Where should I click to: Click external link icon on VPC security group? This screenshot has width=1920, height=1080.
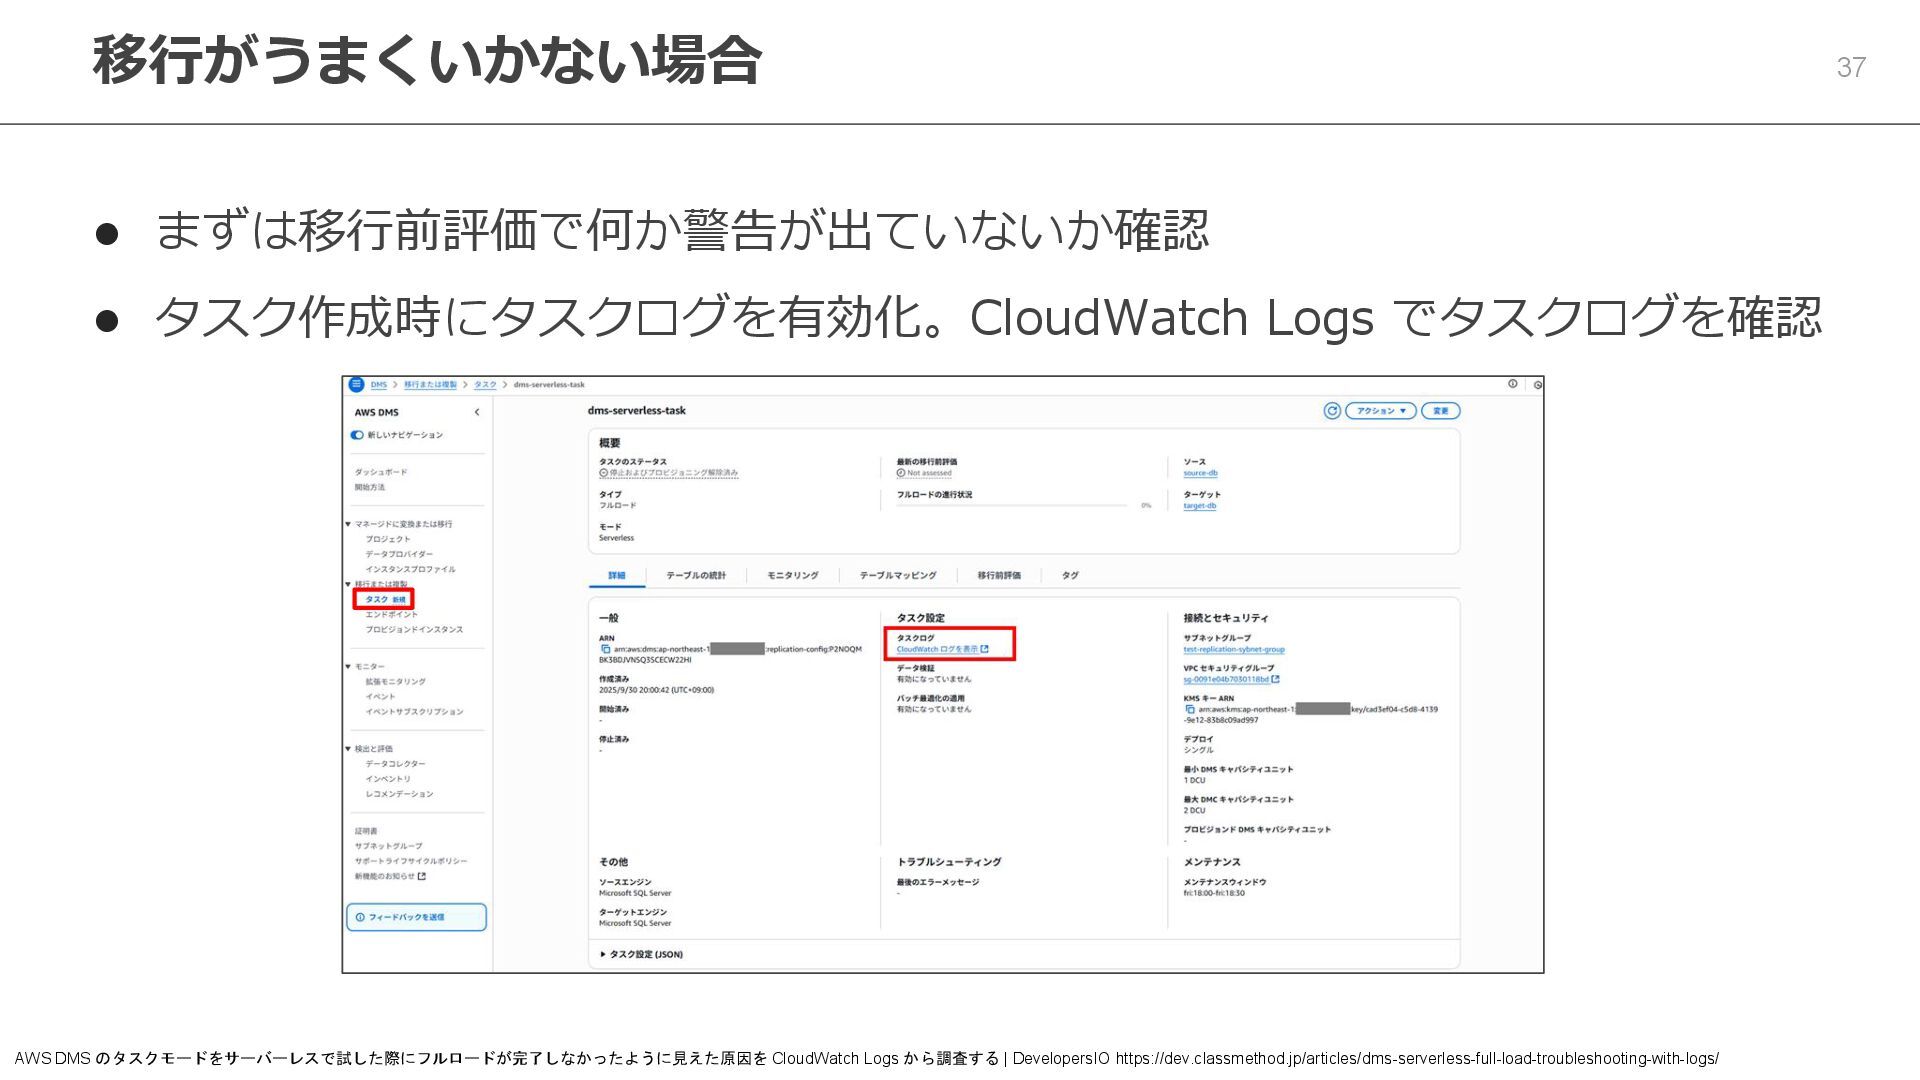pos(1275,679)
